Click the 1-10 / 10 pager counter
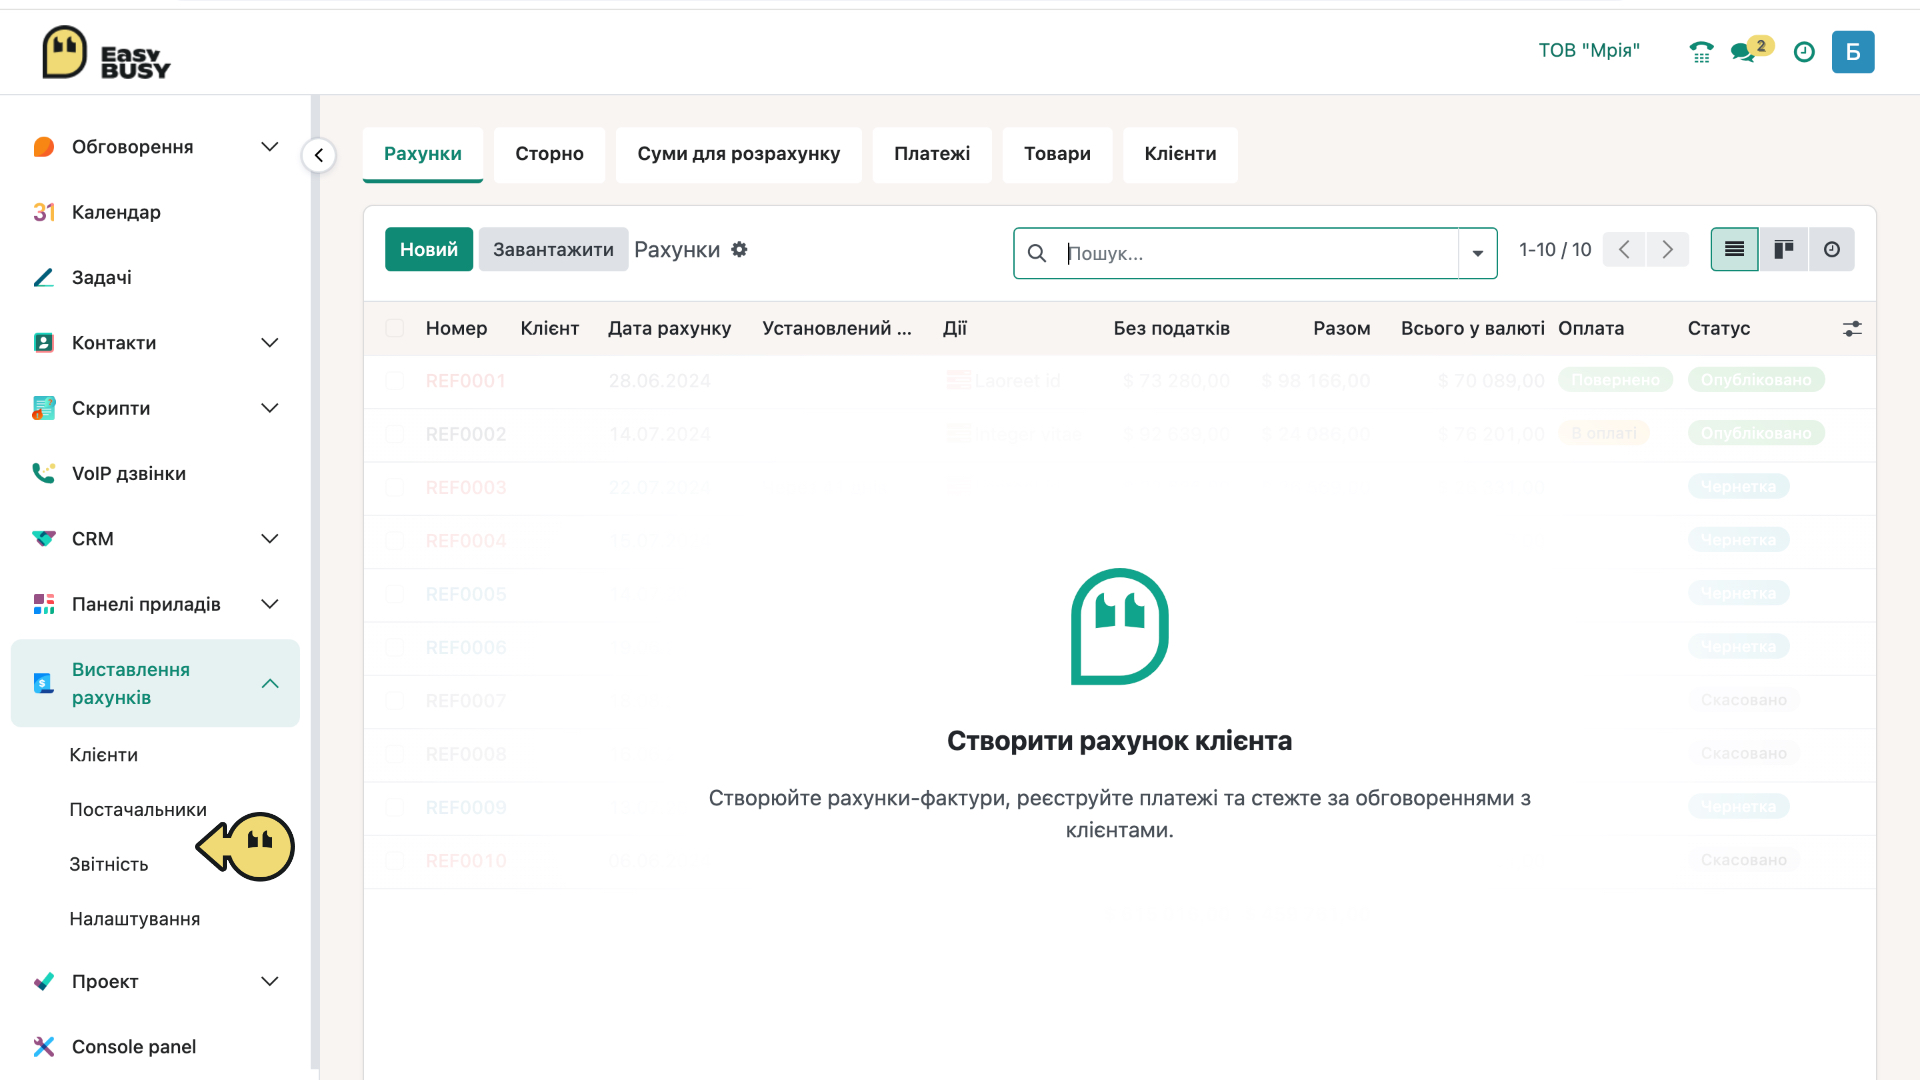 tap(1555, 249)
